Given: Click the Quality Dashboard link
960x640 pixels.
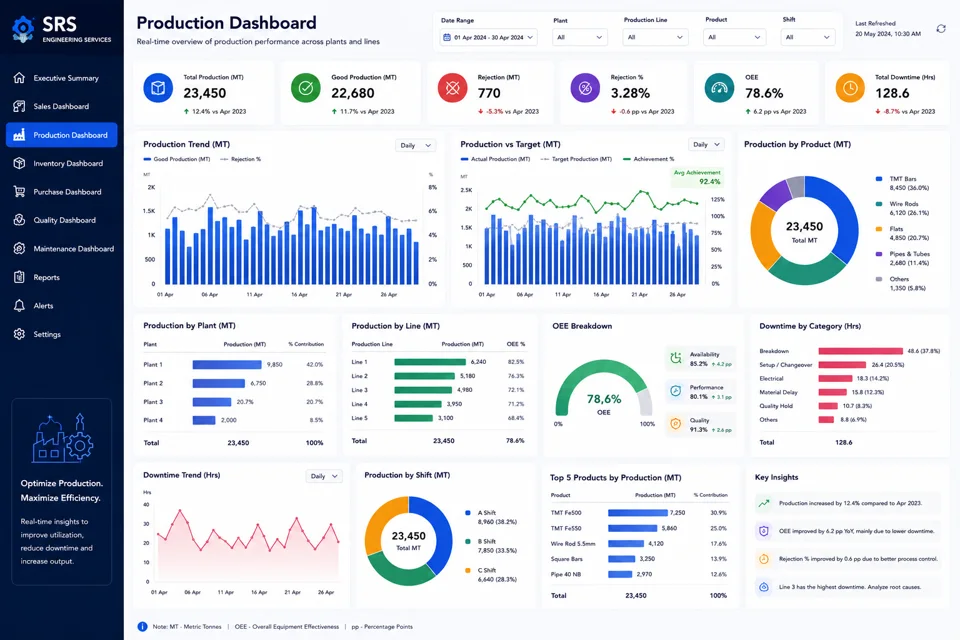Looking at the screenshot, I should [61, 220].
